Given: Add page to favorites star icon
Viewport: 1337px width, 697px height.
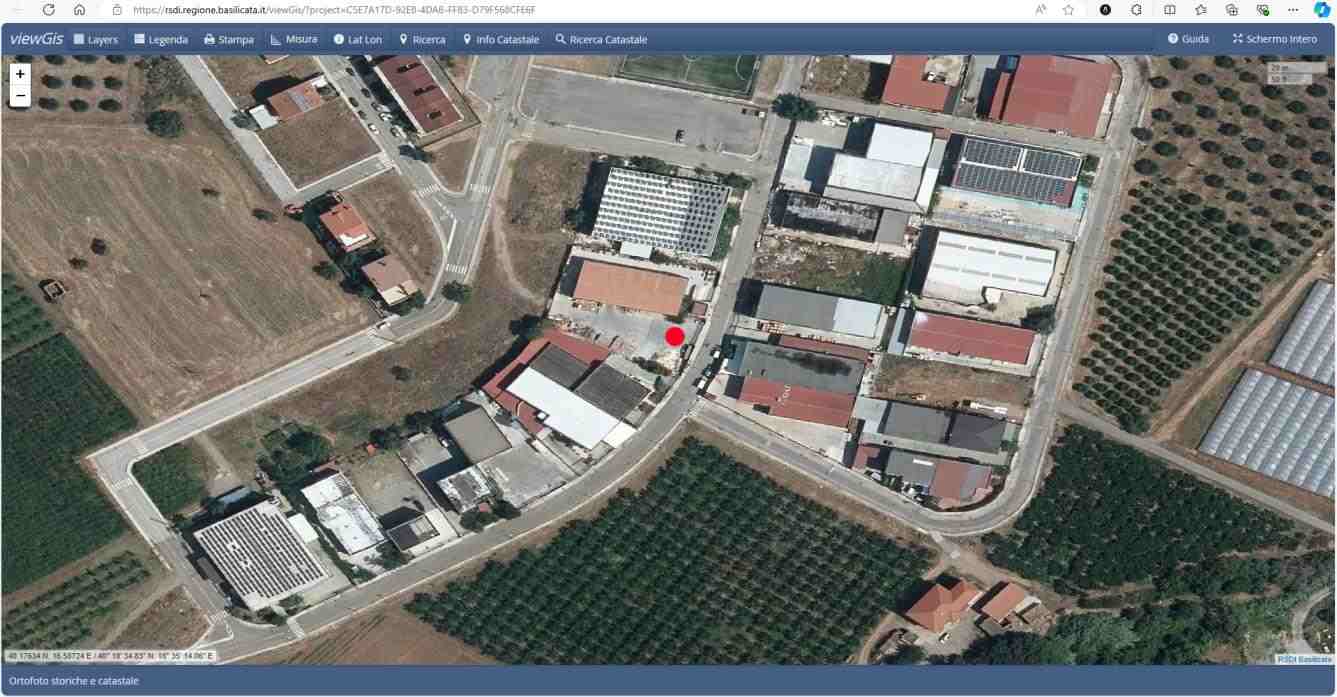Looking at the screenshot, I should click(x=1068, y=9).
